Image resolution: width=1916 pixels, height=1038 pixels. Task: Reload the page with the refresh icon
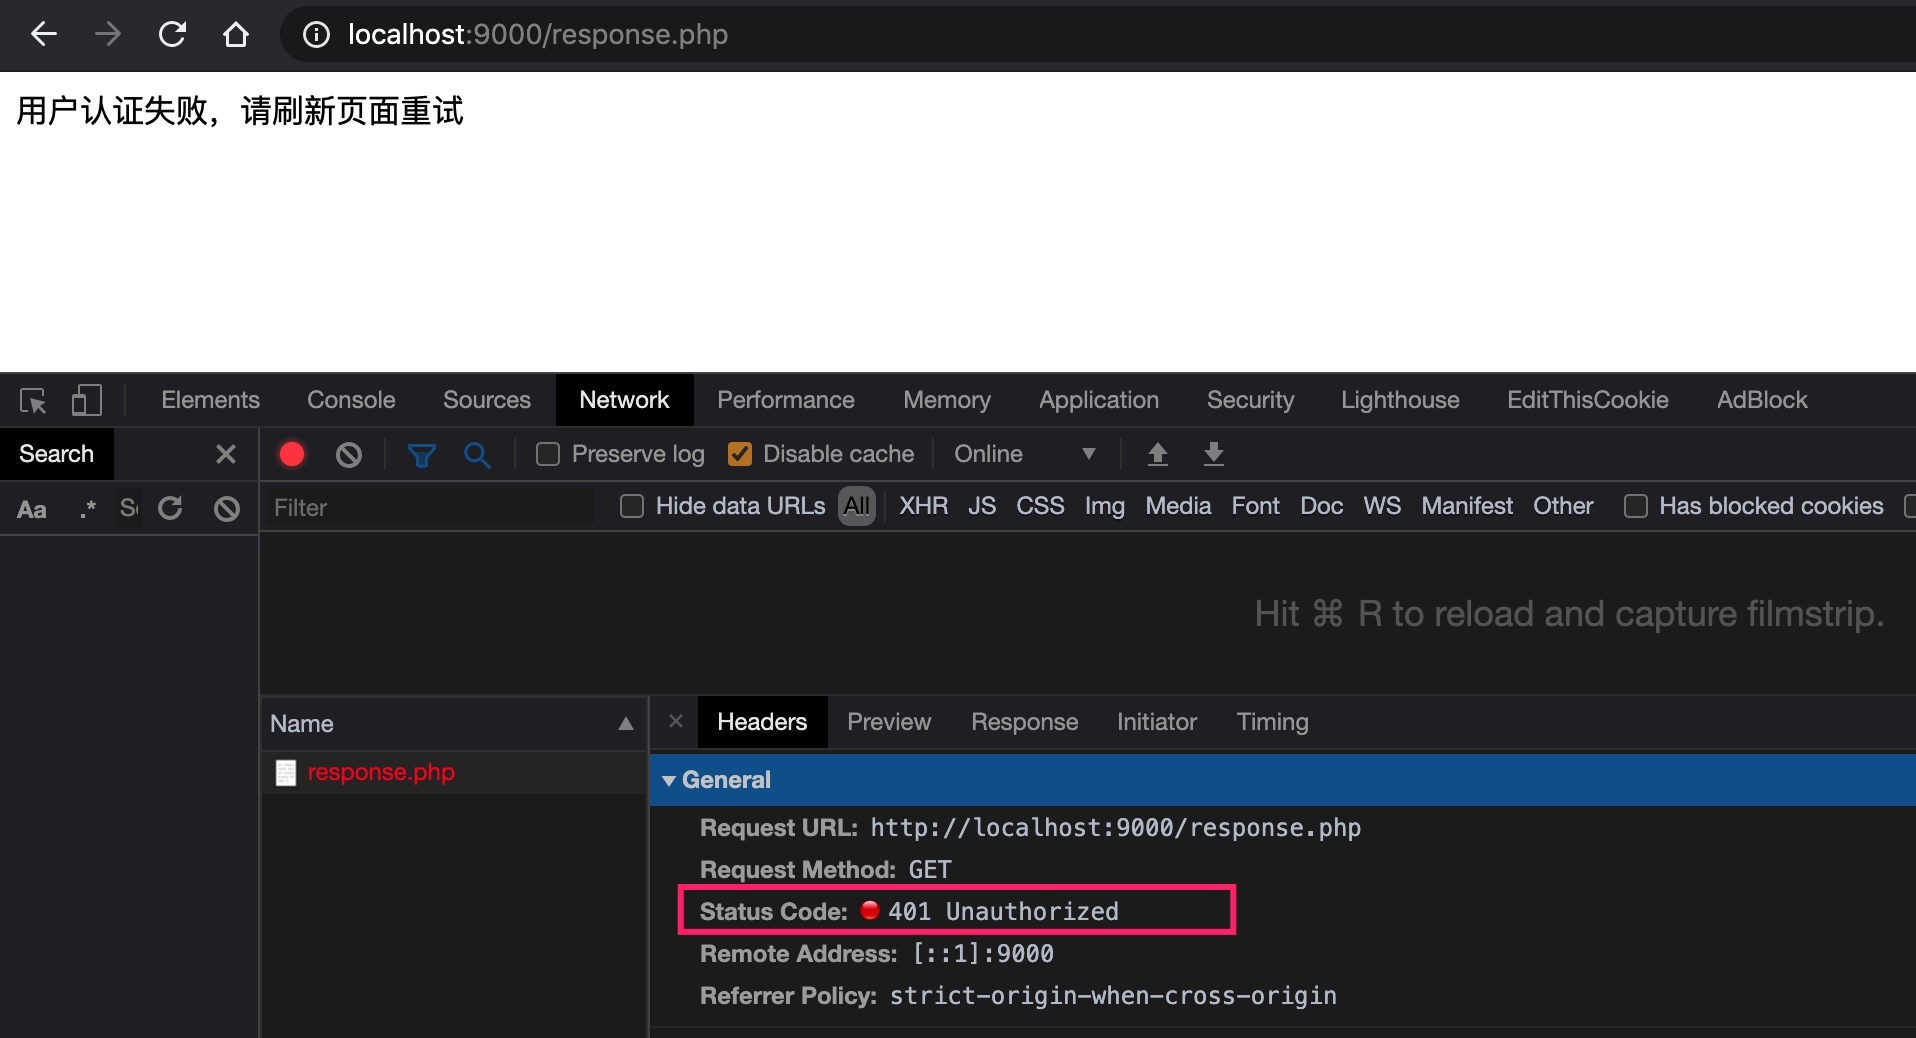pyautogui.click(x=172, y=35)
